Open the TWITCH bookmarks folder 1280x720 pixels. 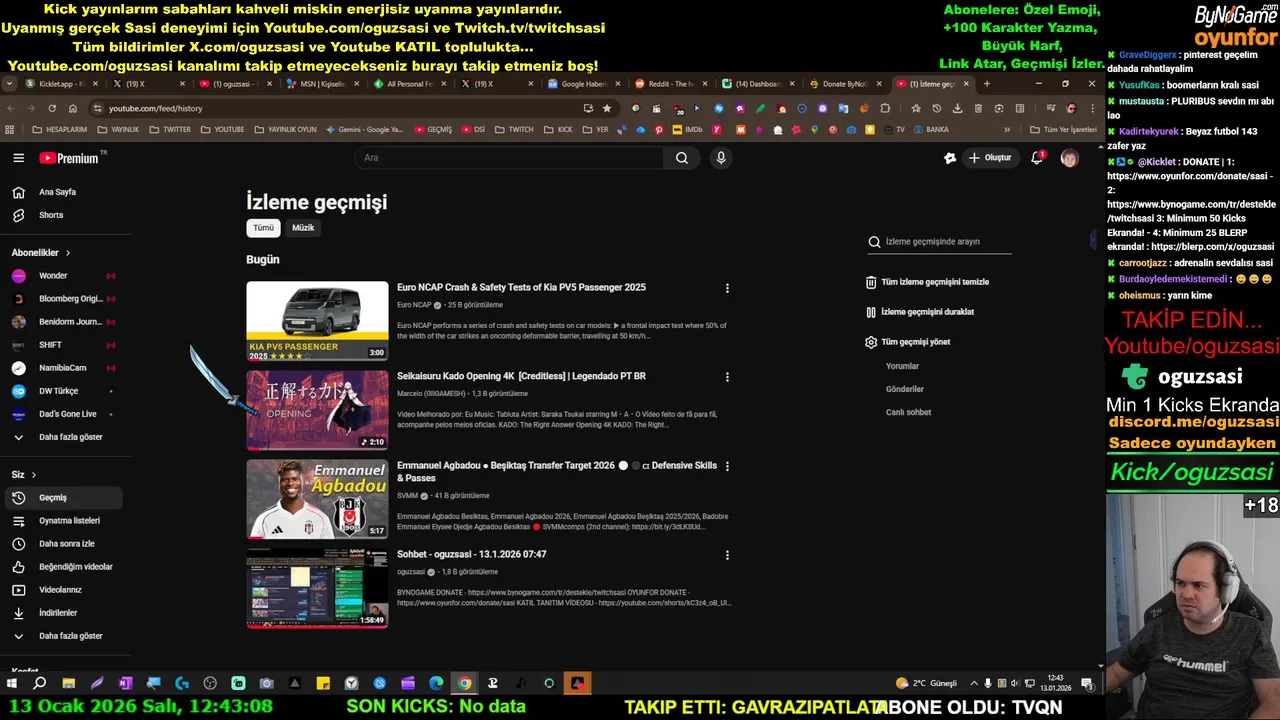(515, 129)
